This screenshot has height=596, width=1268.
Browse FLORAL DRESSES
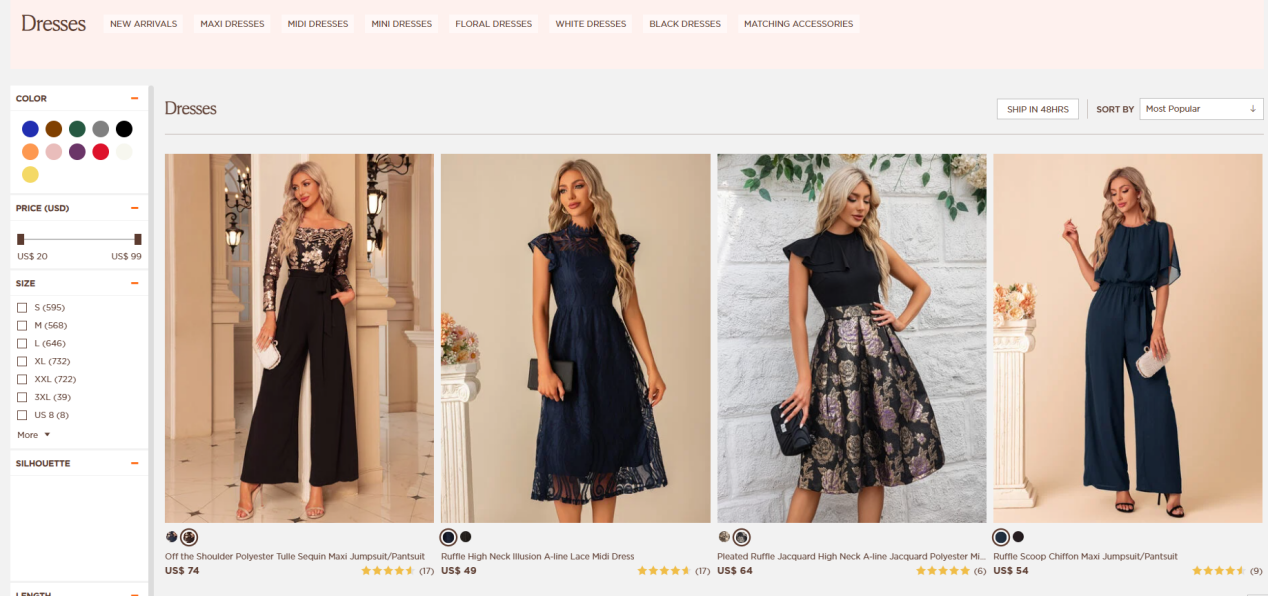(494, 24)
